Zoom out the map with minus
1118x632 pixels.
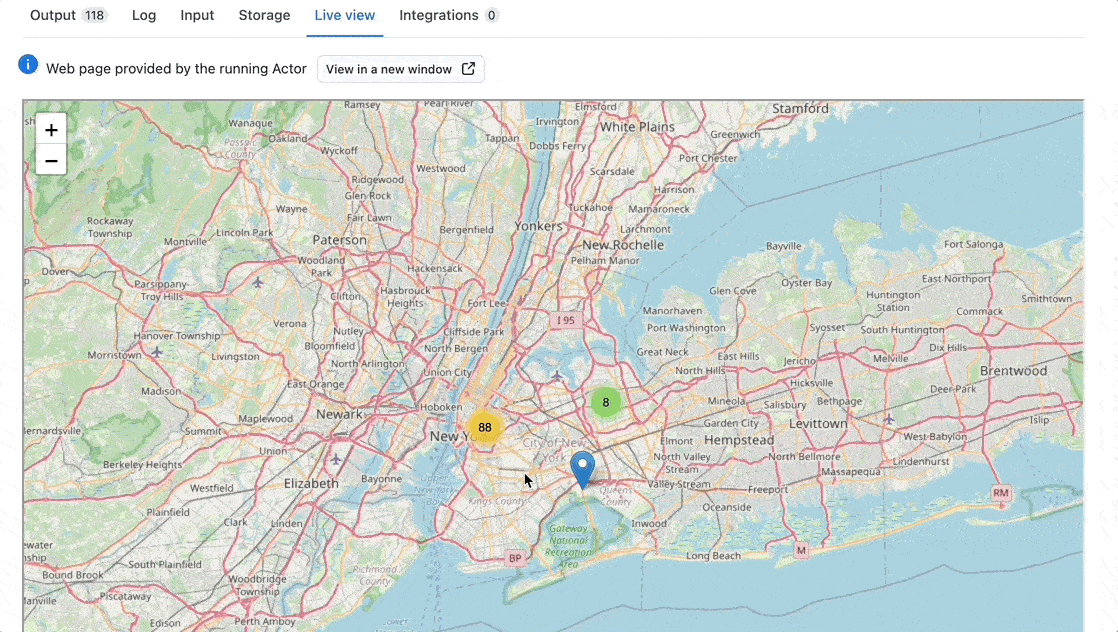tap(51, 160)
